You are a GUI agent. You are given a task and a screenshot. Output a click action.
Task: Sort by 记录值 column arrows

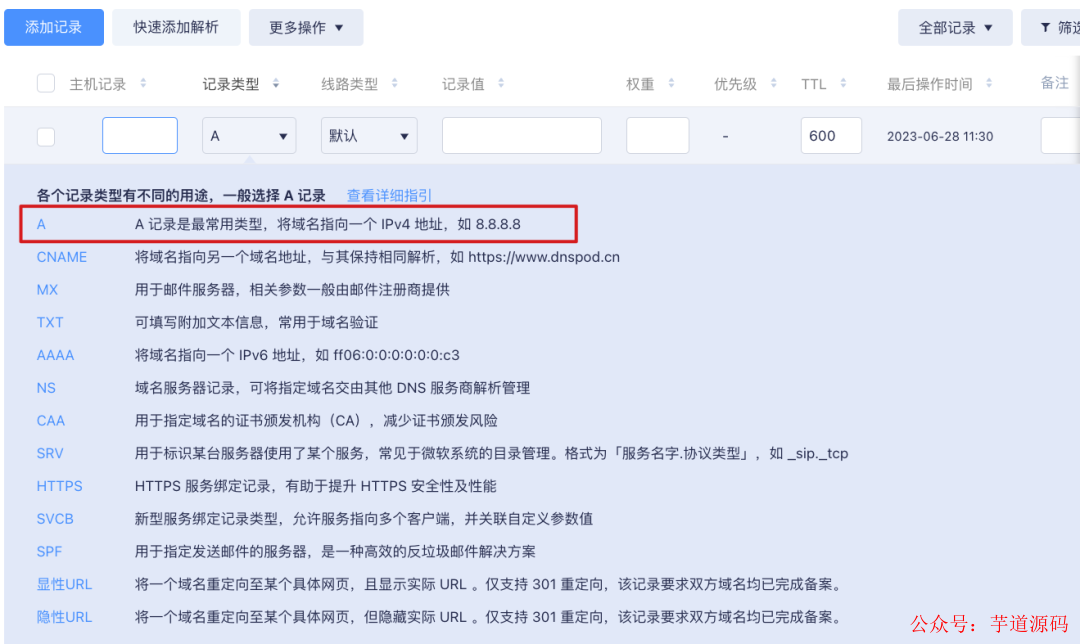[501, 84]
